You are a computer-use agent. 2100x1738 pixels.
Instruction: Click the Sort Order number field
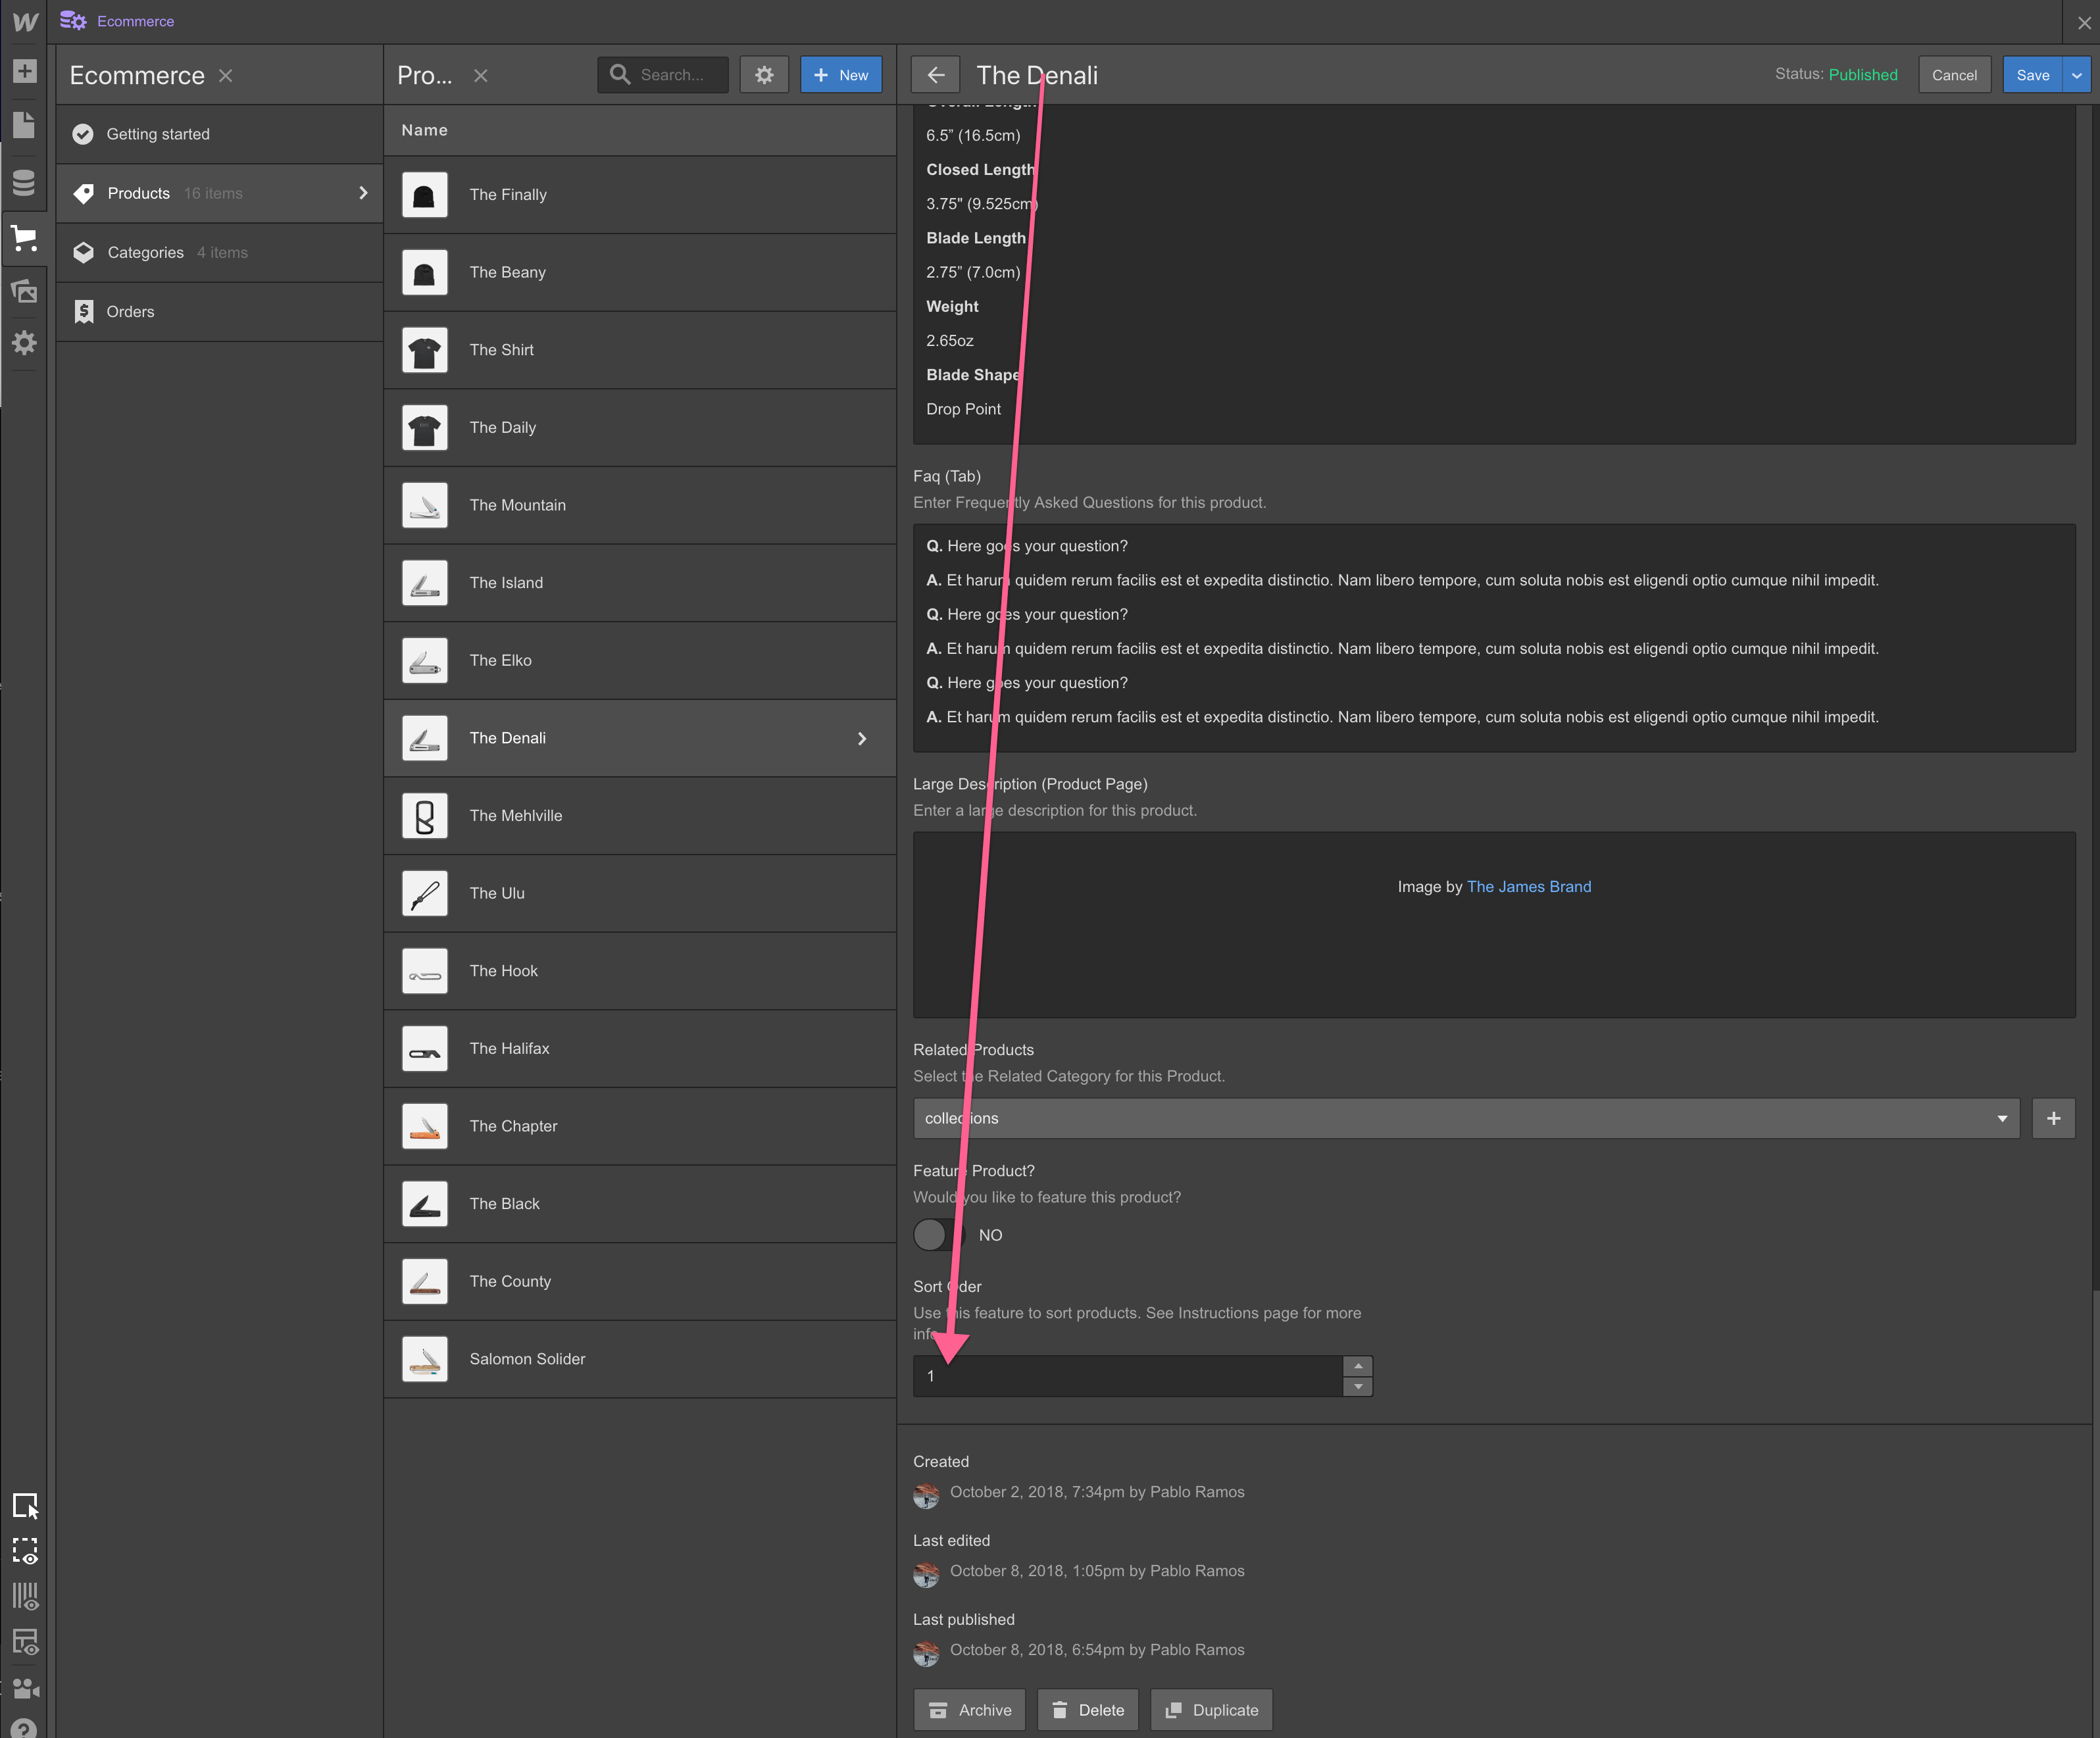pos(1127,1376)
